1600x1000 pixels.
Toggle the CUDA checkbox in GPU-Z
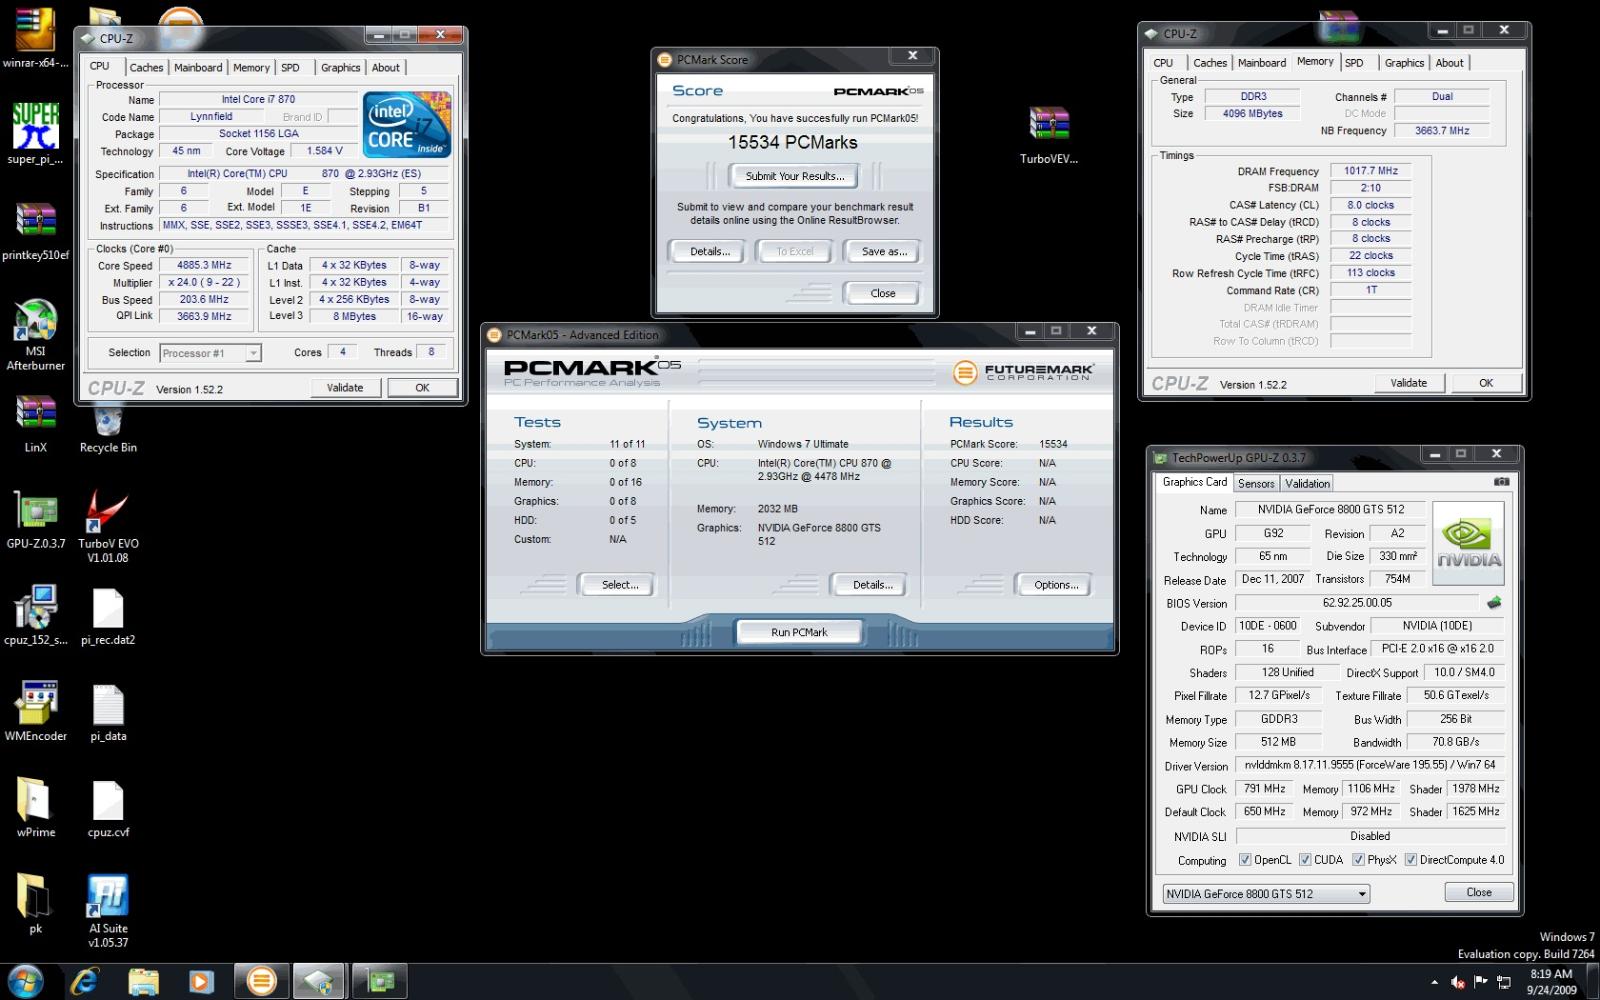[1305, 859]
